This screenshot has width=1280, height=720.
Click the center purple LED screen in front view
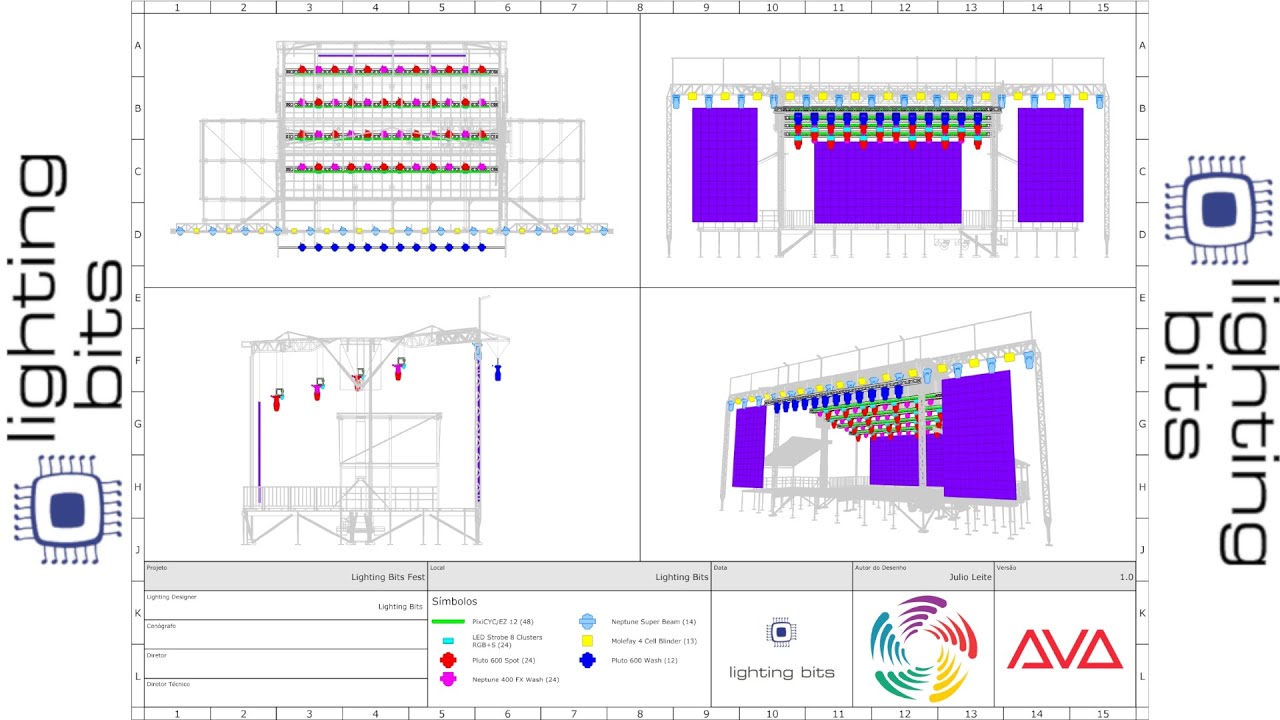[x=887, y=183]
